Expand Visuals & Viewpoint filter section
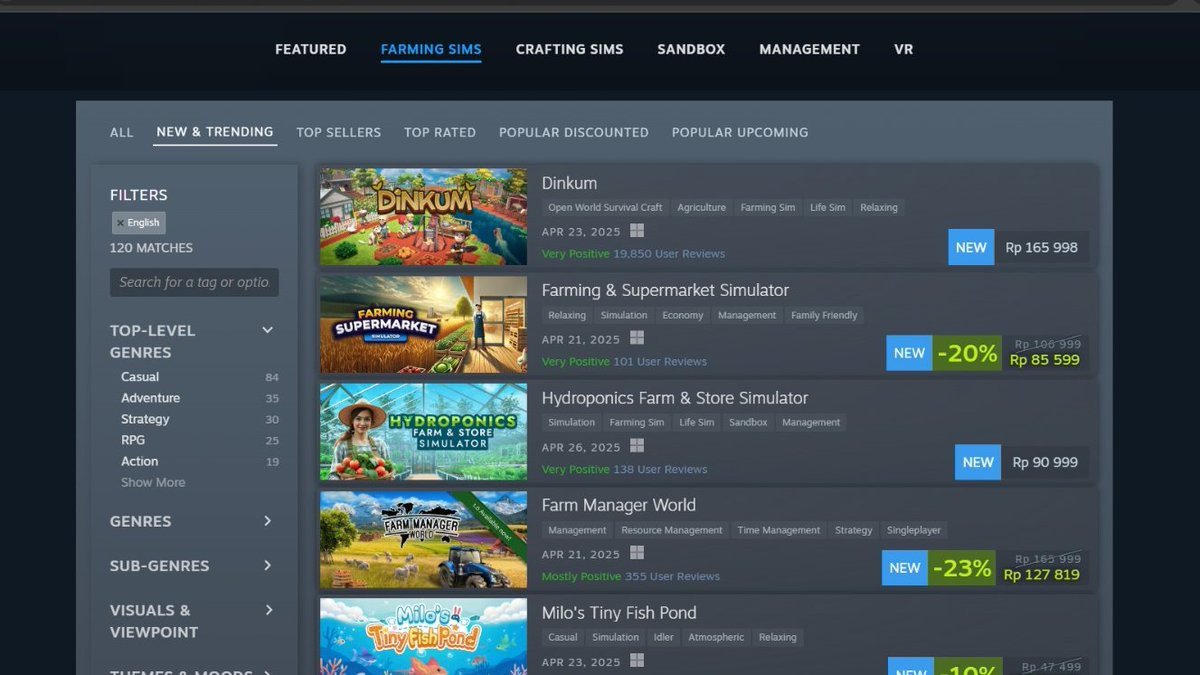This screenshot has width=1200, height=675. click(267, 610)
